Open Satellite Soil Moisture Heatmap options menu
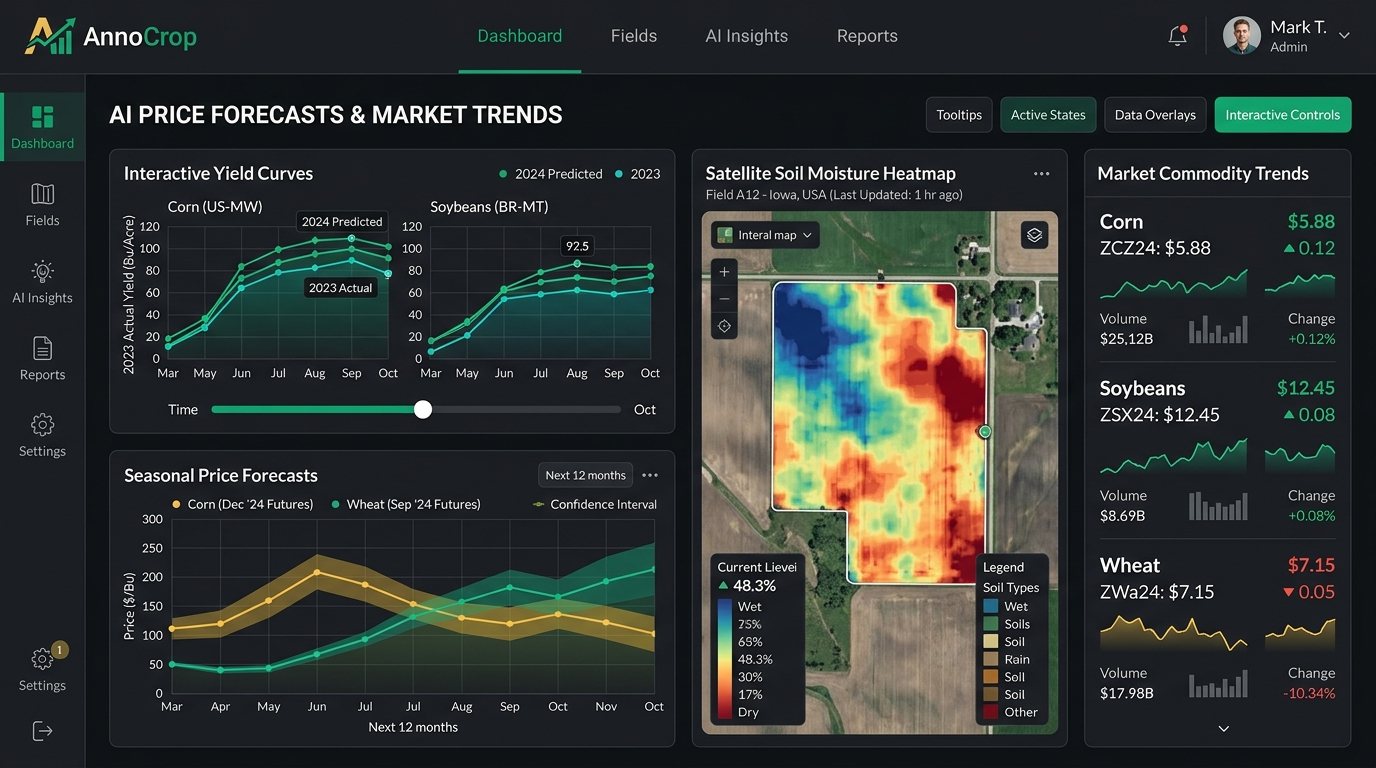This screenshot has height=768, width=1376. coord(1042,174)
